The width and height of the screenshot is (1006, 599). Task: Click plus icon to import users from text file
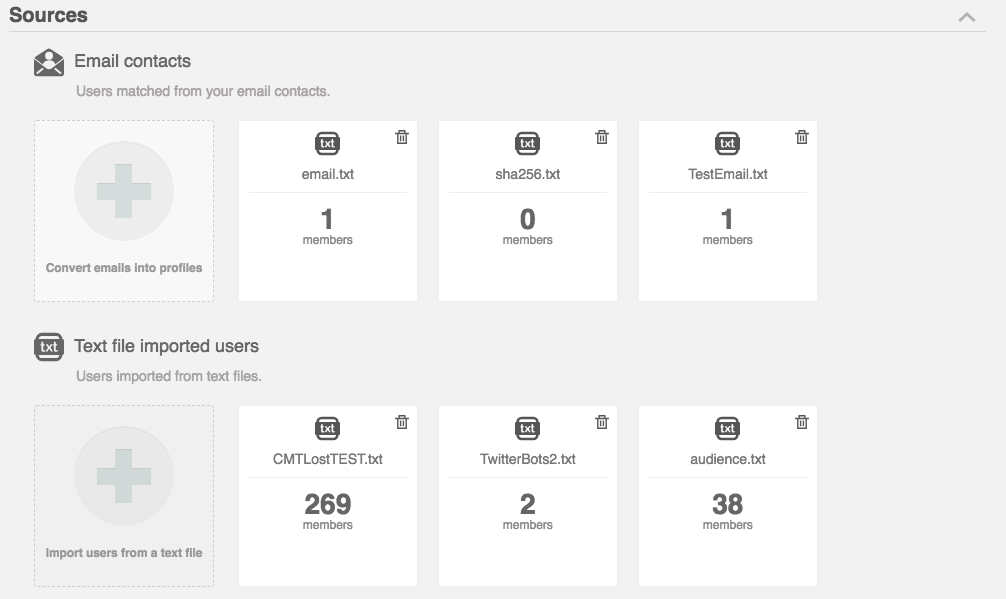click(124, 476)
